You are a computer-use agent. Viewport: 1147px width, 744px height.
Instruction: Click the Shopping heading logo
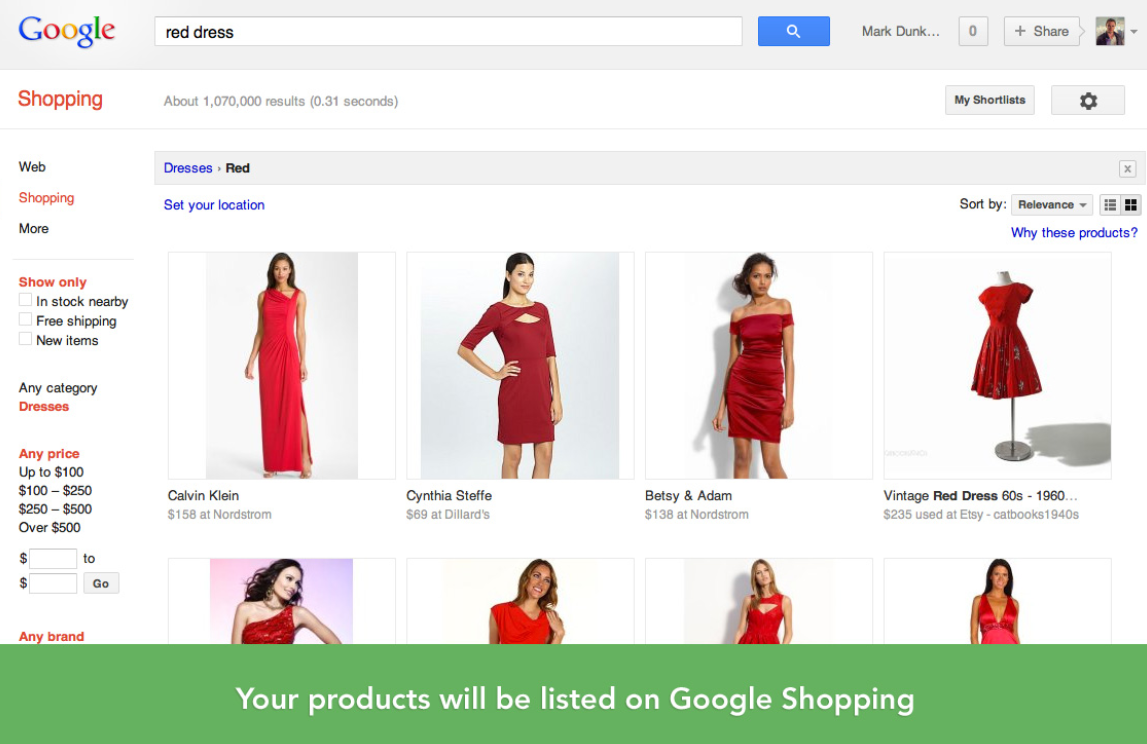59,98
